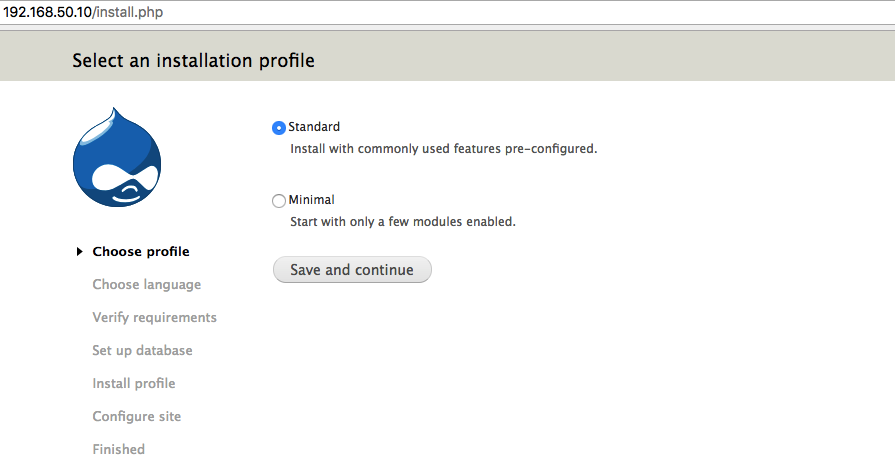Select the Standard installation profile radio button

tap(279, 128)
